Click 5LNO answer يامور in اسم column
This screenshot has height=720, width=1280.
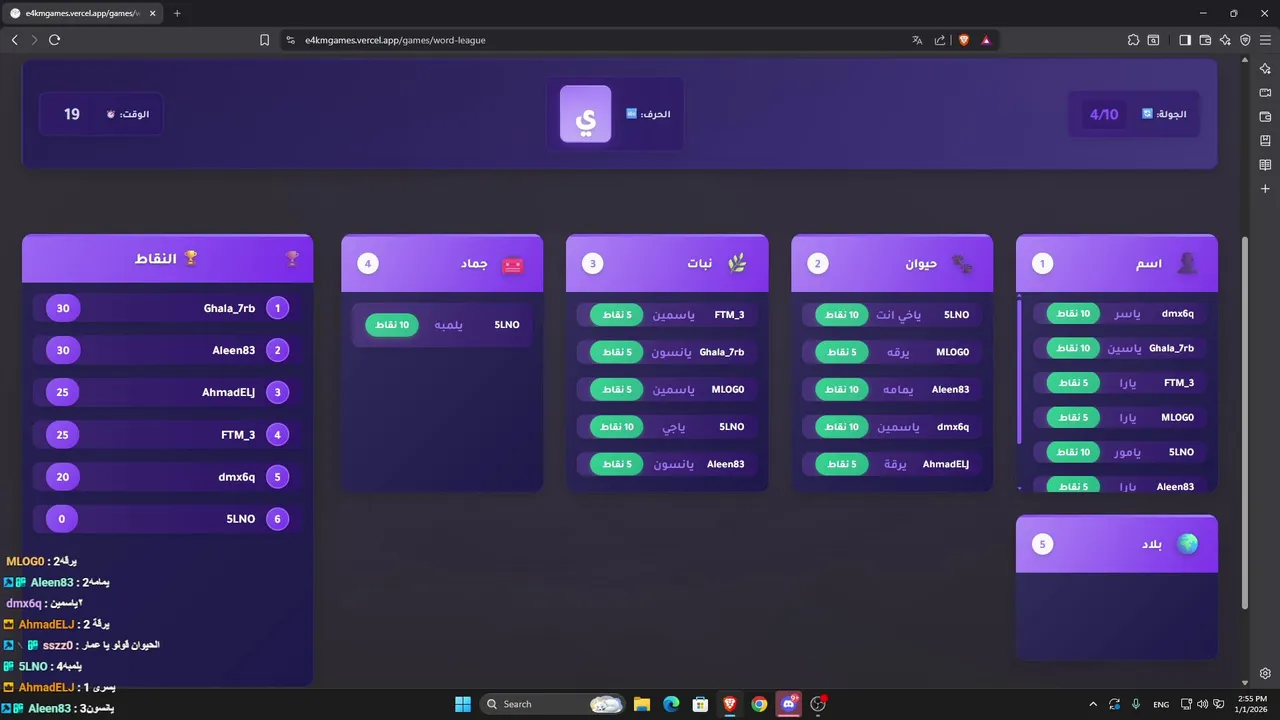[1121, 452]
